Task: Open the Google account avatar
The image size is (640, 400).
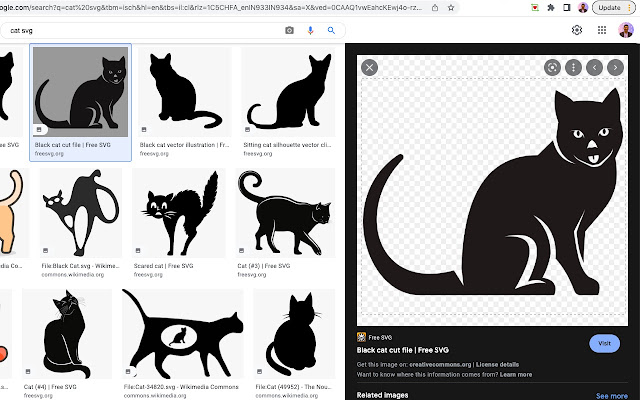Action: (626, 30)
